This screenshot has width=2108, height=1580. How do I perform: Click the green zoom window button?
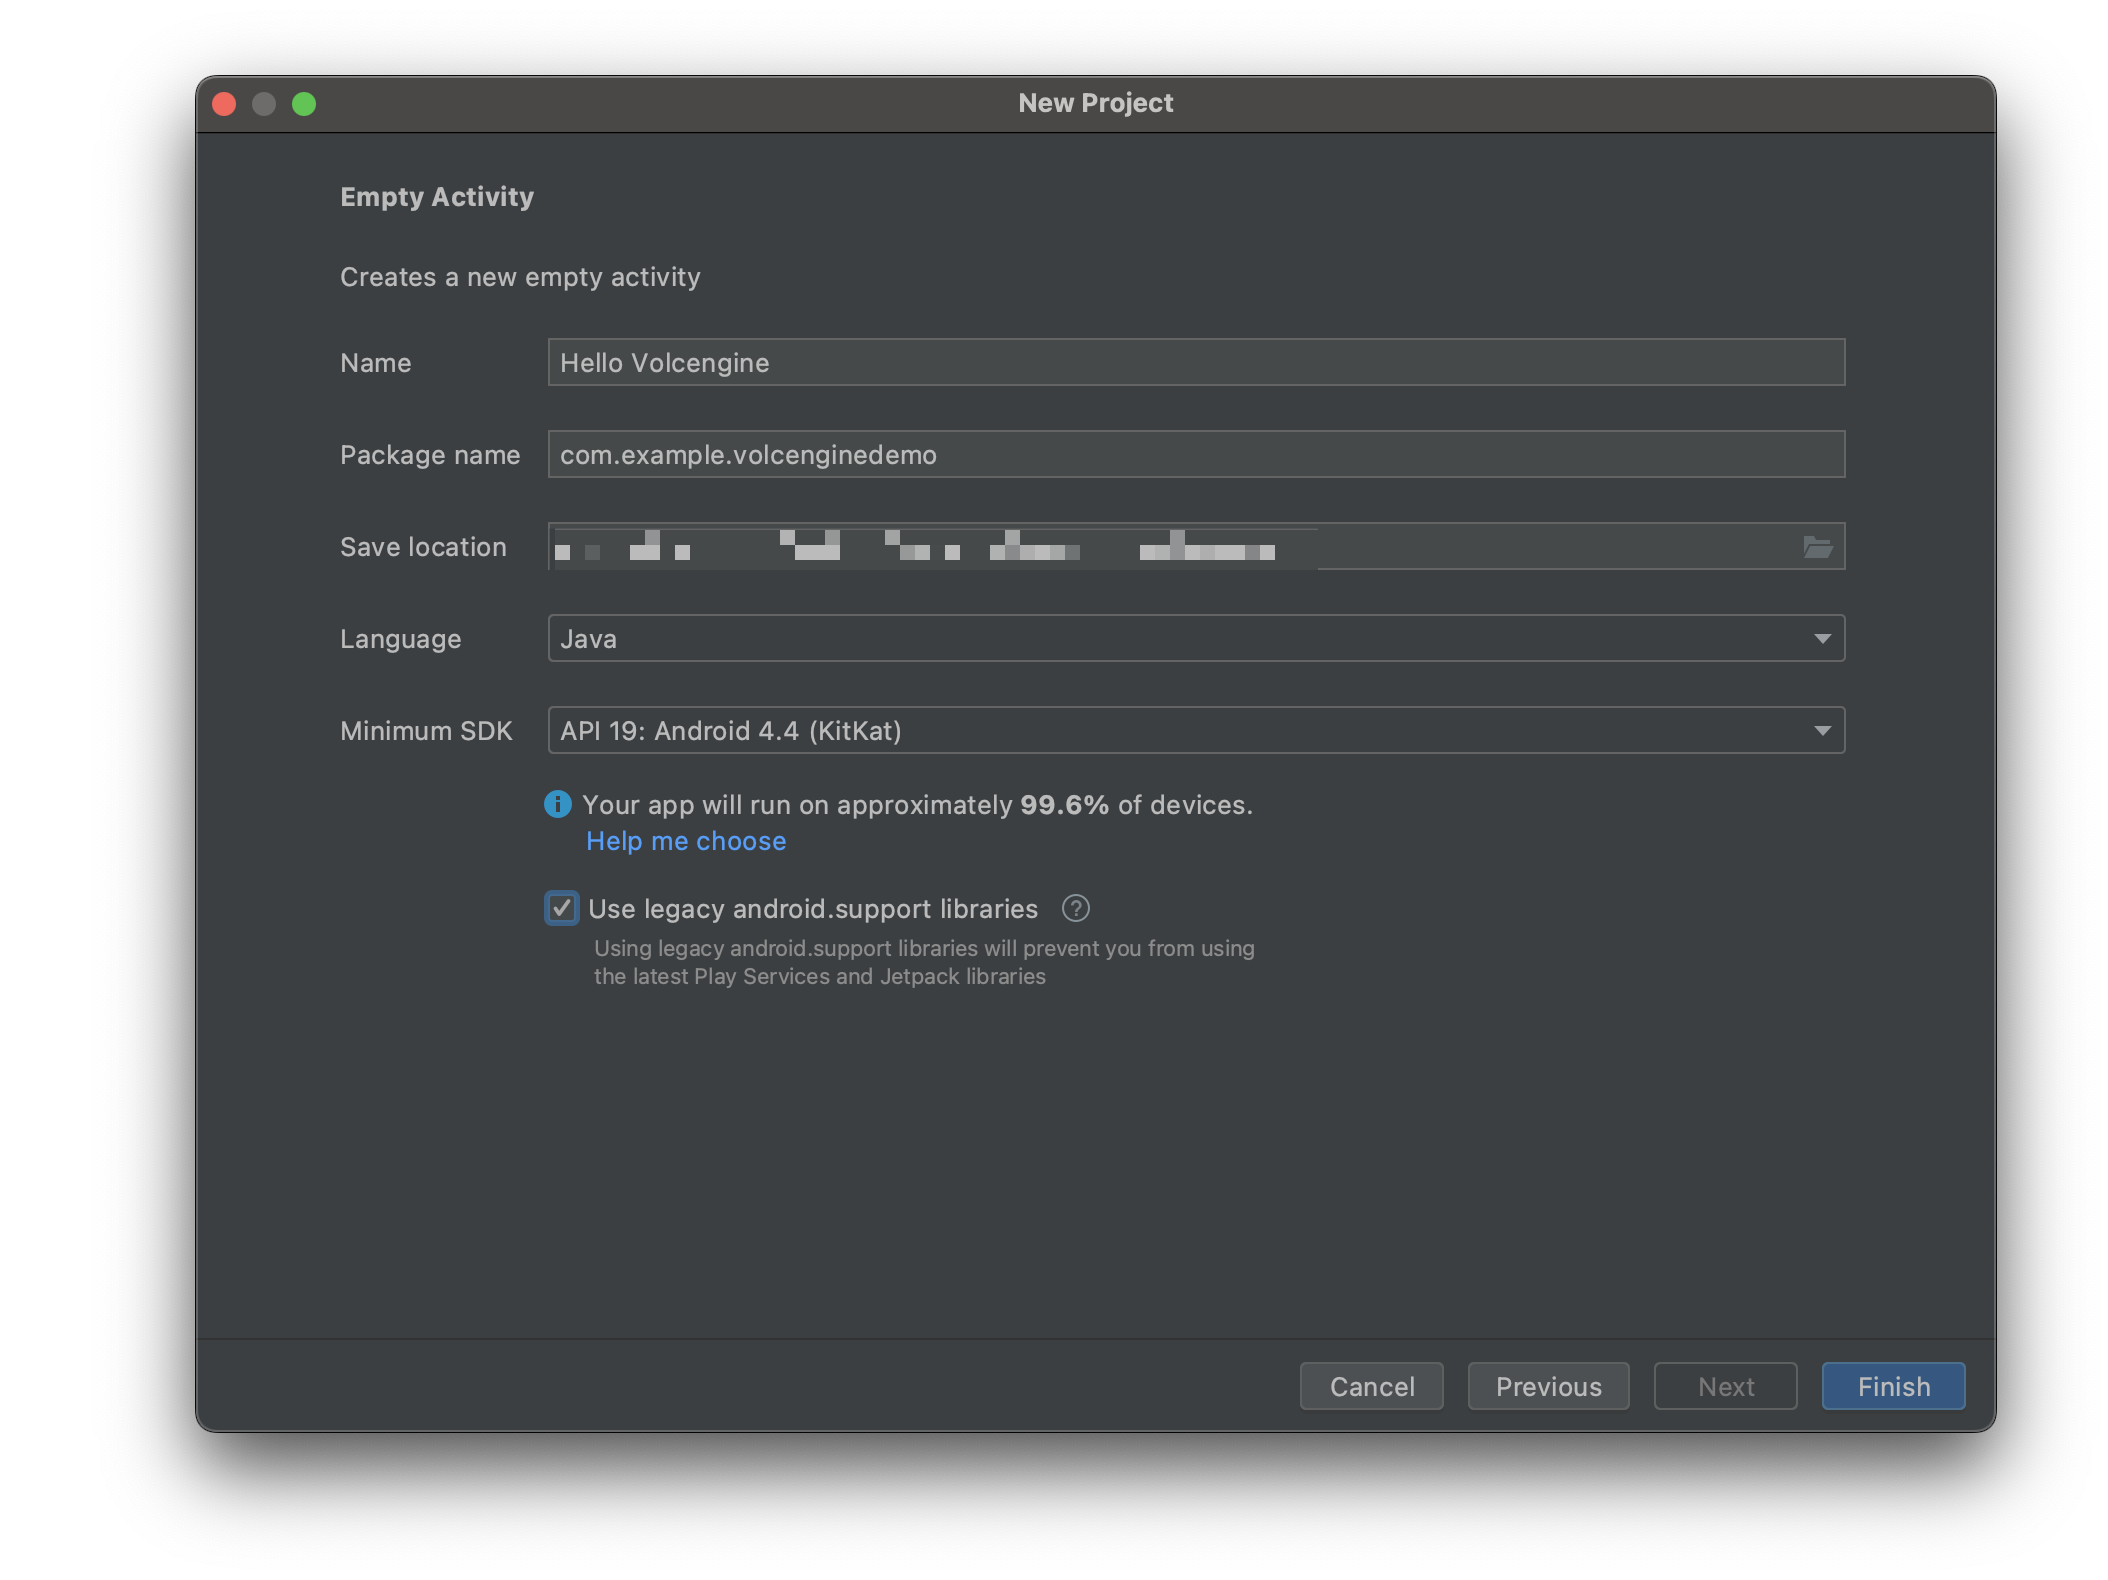(x=304, y=104)
